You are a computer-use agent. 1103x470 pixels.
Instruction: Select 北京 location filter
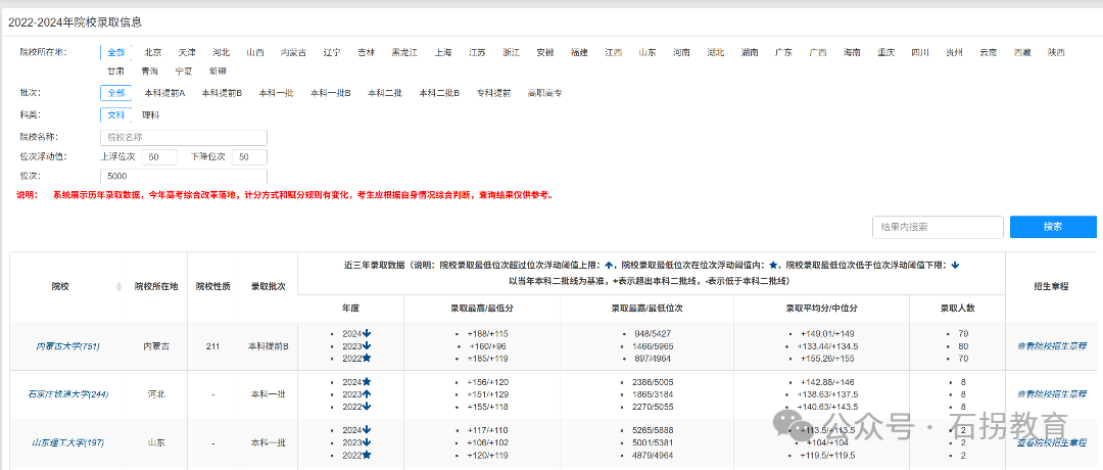(x=153, y=53)
